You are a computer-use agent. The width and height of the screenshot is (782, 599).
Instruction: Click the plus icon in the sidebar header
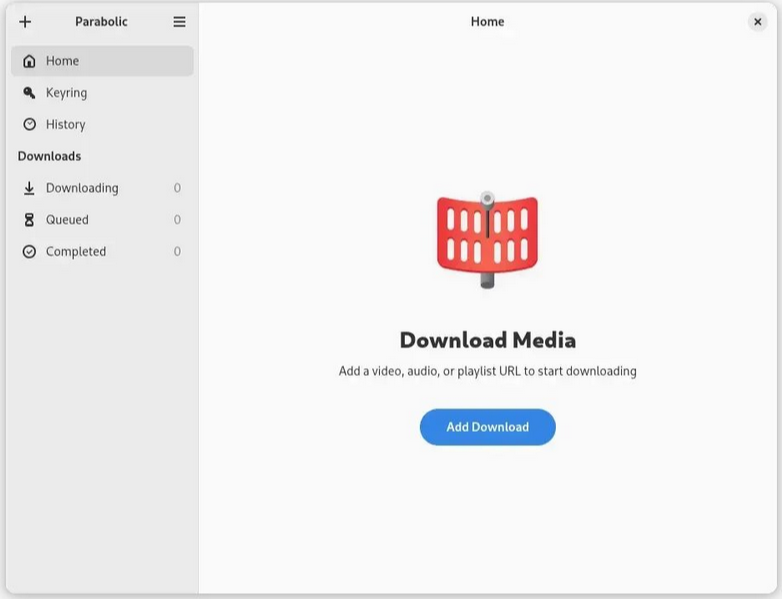pos(25,22)
